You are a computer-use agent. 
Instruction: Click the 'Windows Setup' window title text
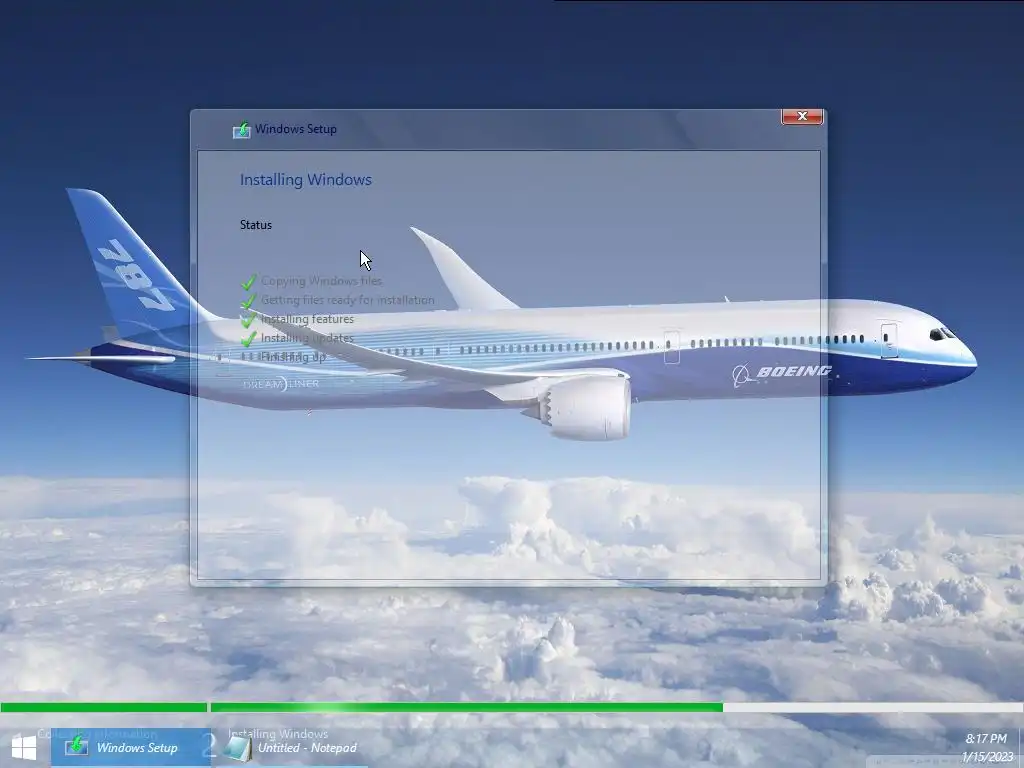point(296,129)
